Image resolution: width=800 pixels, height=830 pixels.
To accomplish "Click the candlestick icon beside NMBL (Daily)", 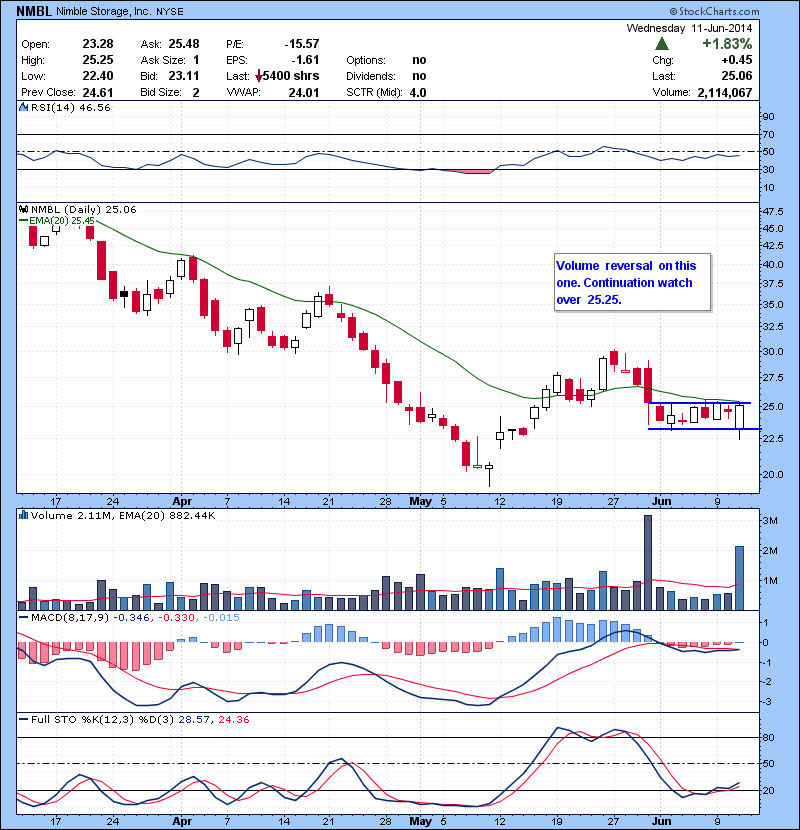I will 23,209.
